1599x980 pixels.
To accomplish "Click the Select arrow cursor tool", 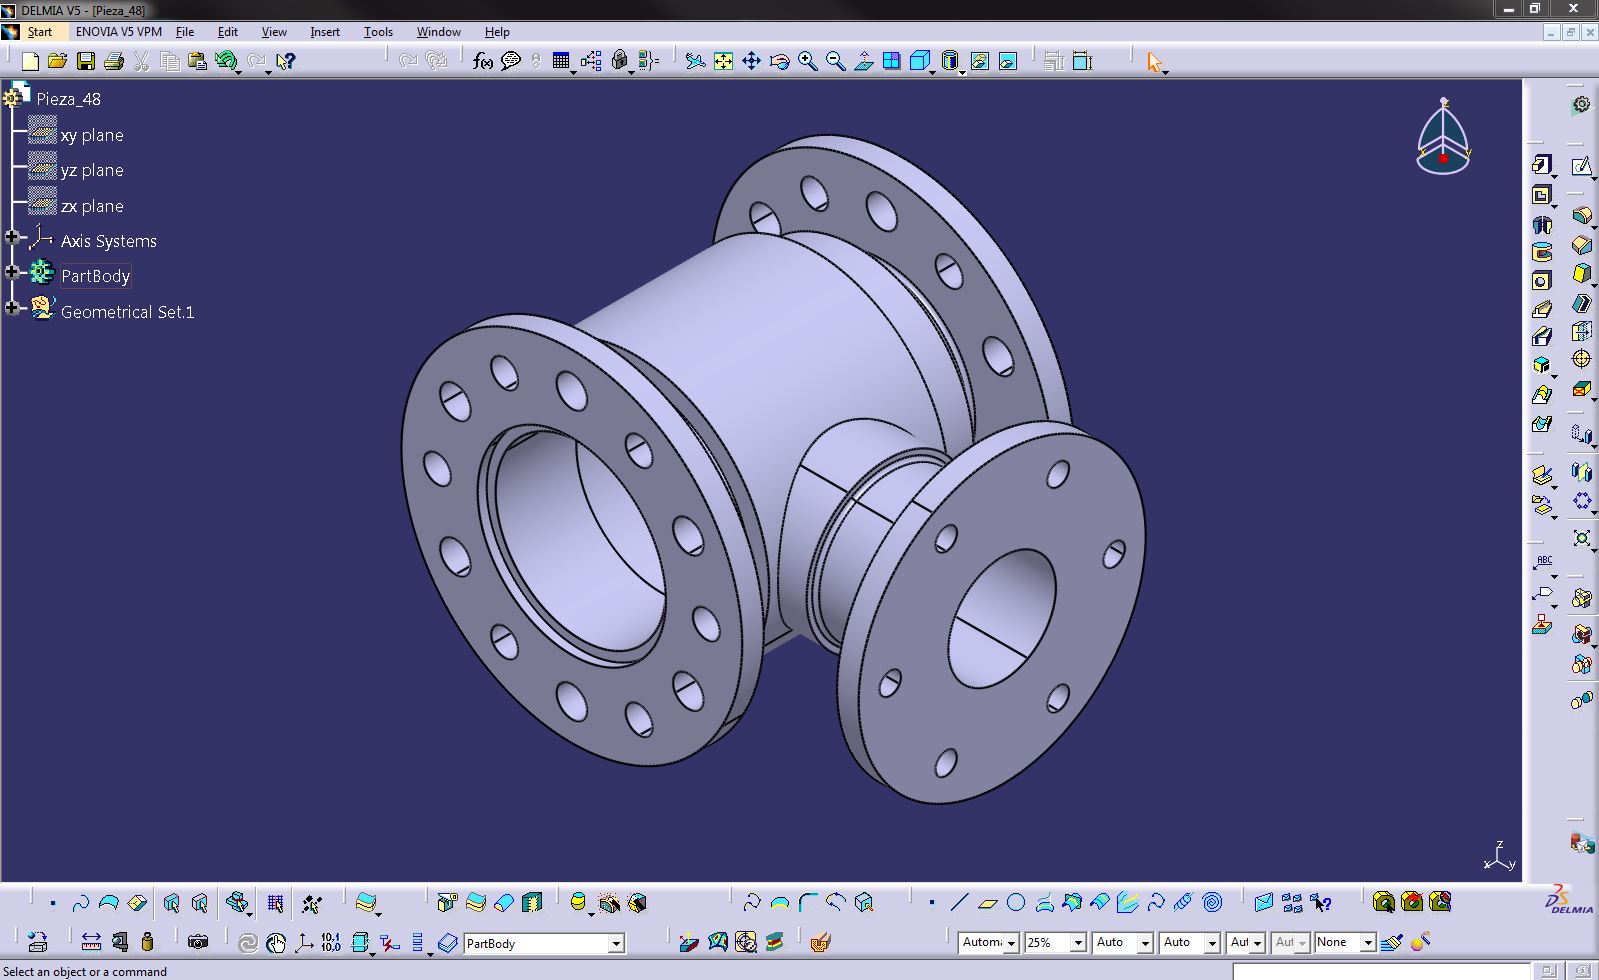I will click(x=1154, y=62).
